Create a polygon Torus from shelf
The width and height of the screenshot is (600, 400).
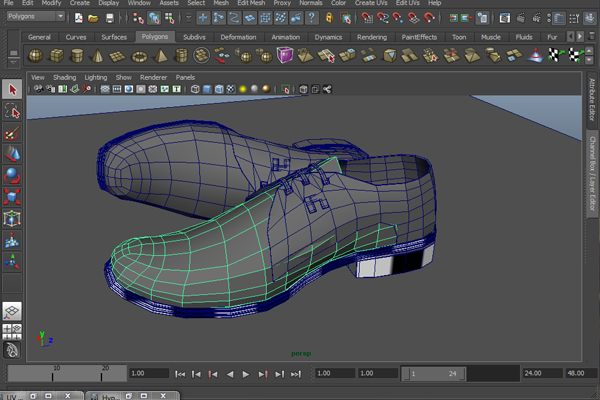click(x=139, y=57)
